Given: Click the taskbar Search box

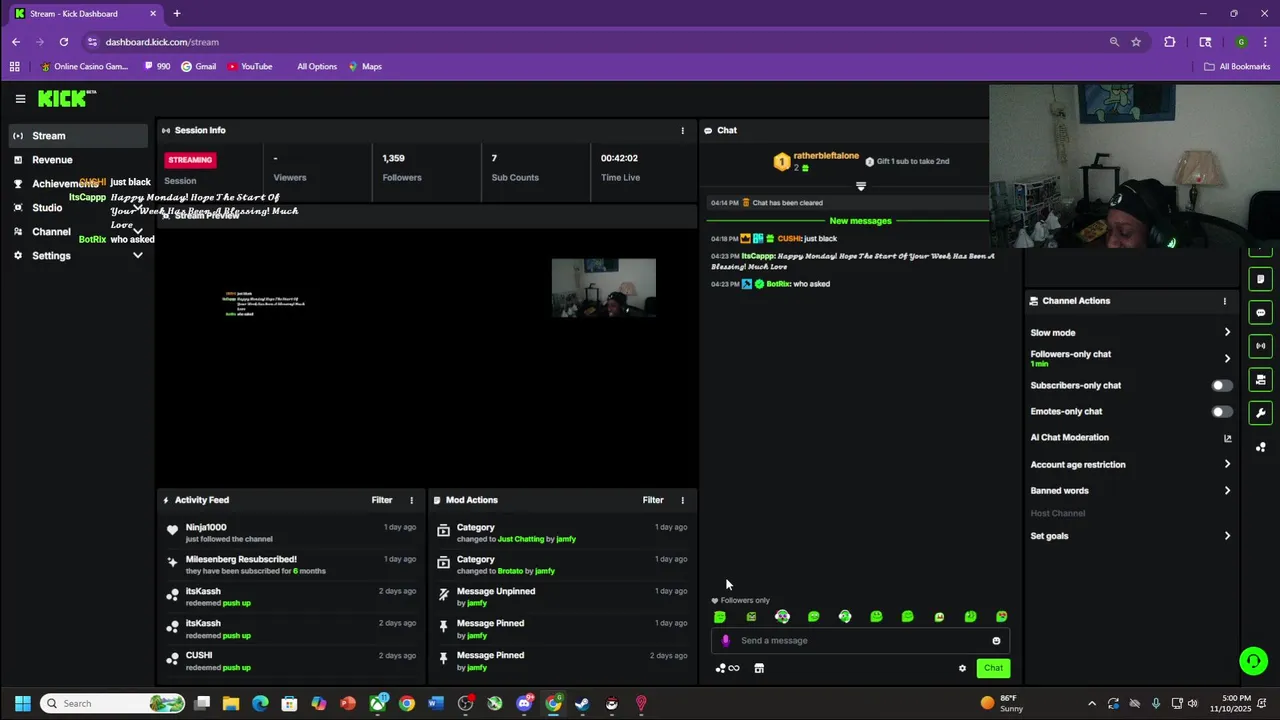Looking at the screenshot, I should [x=113, y=704].
